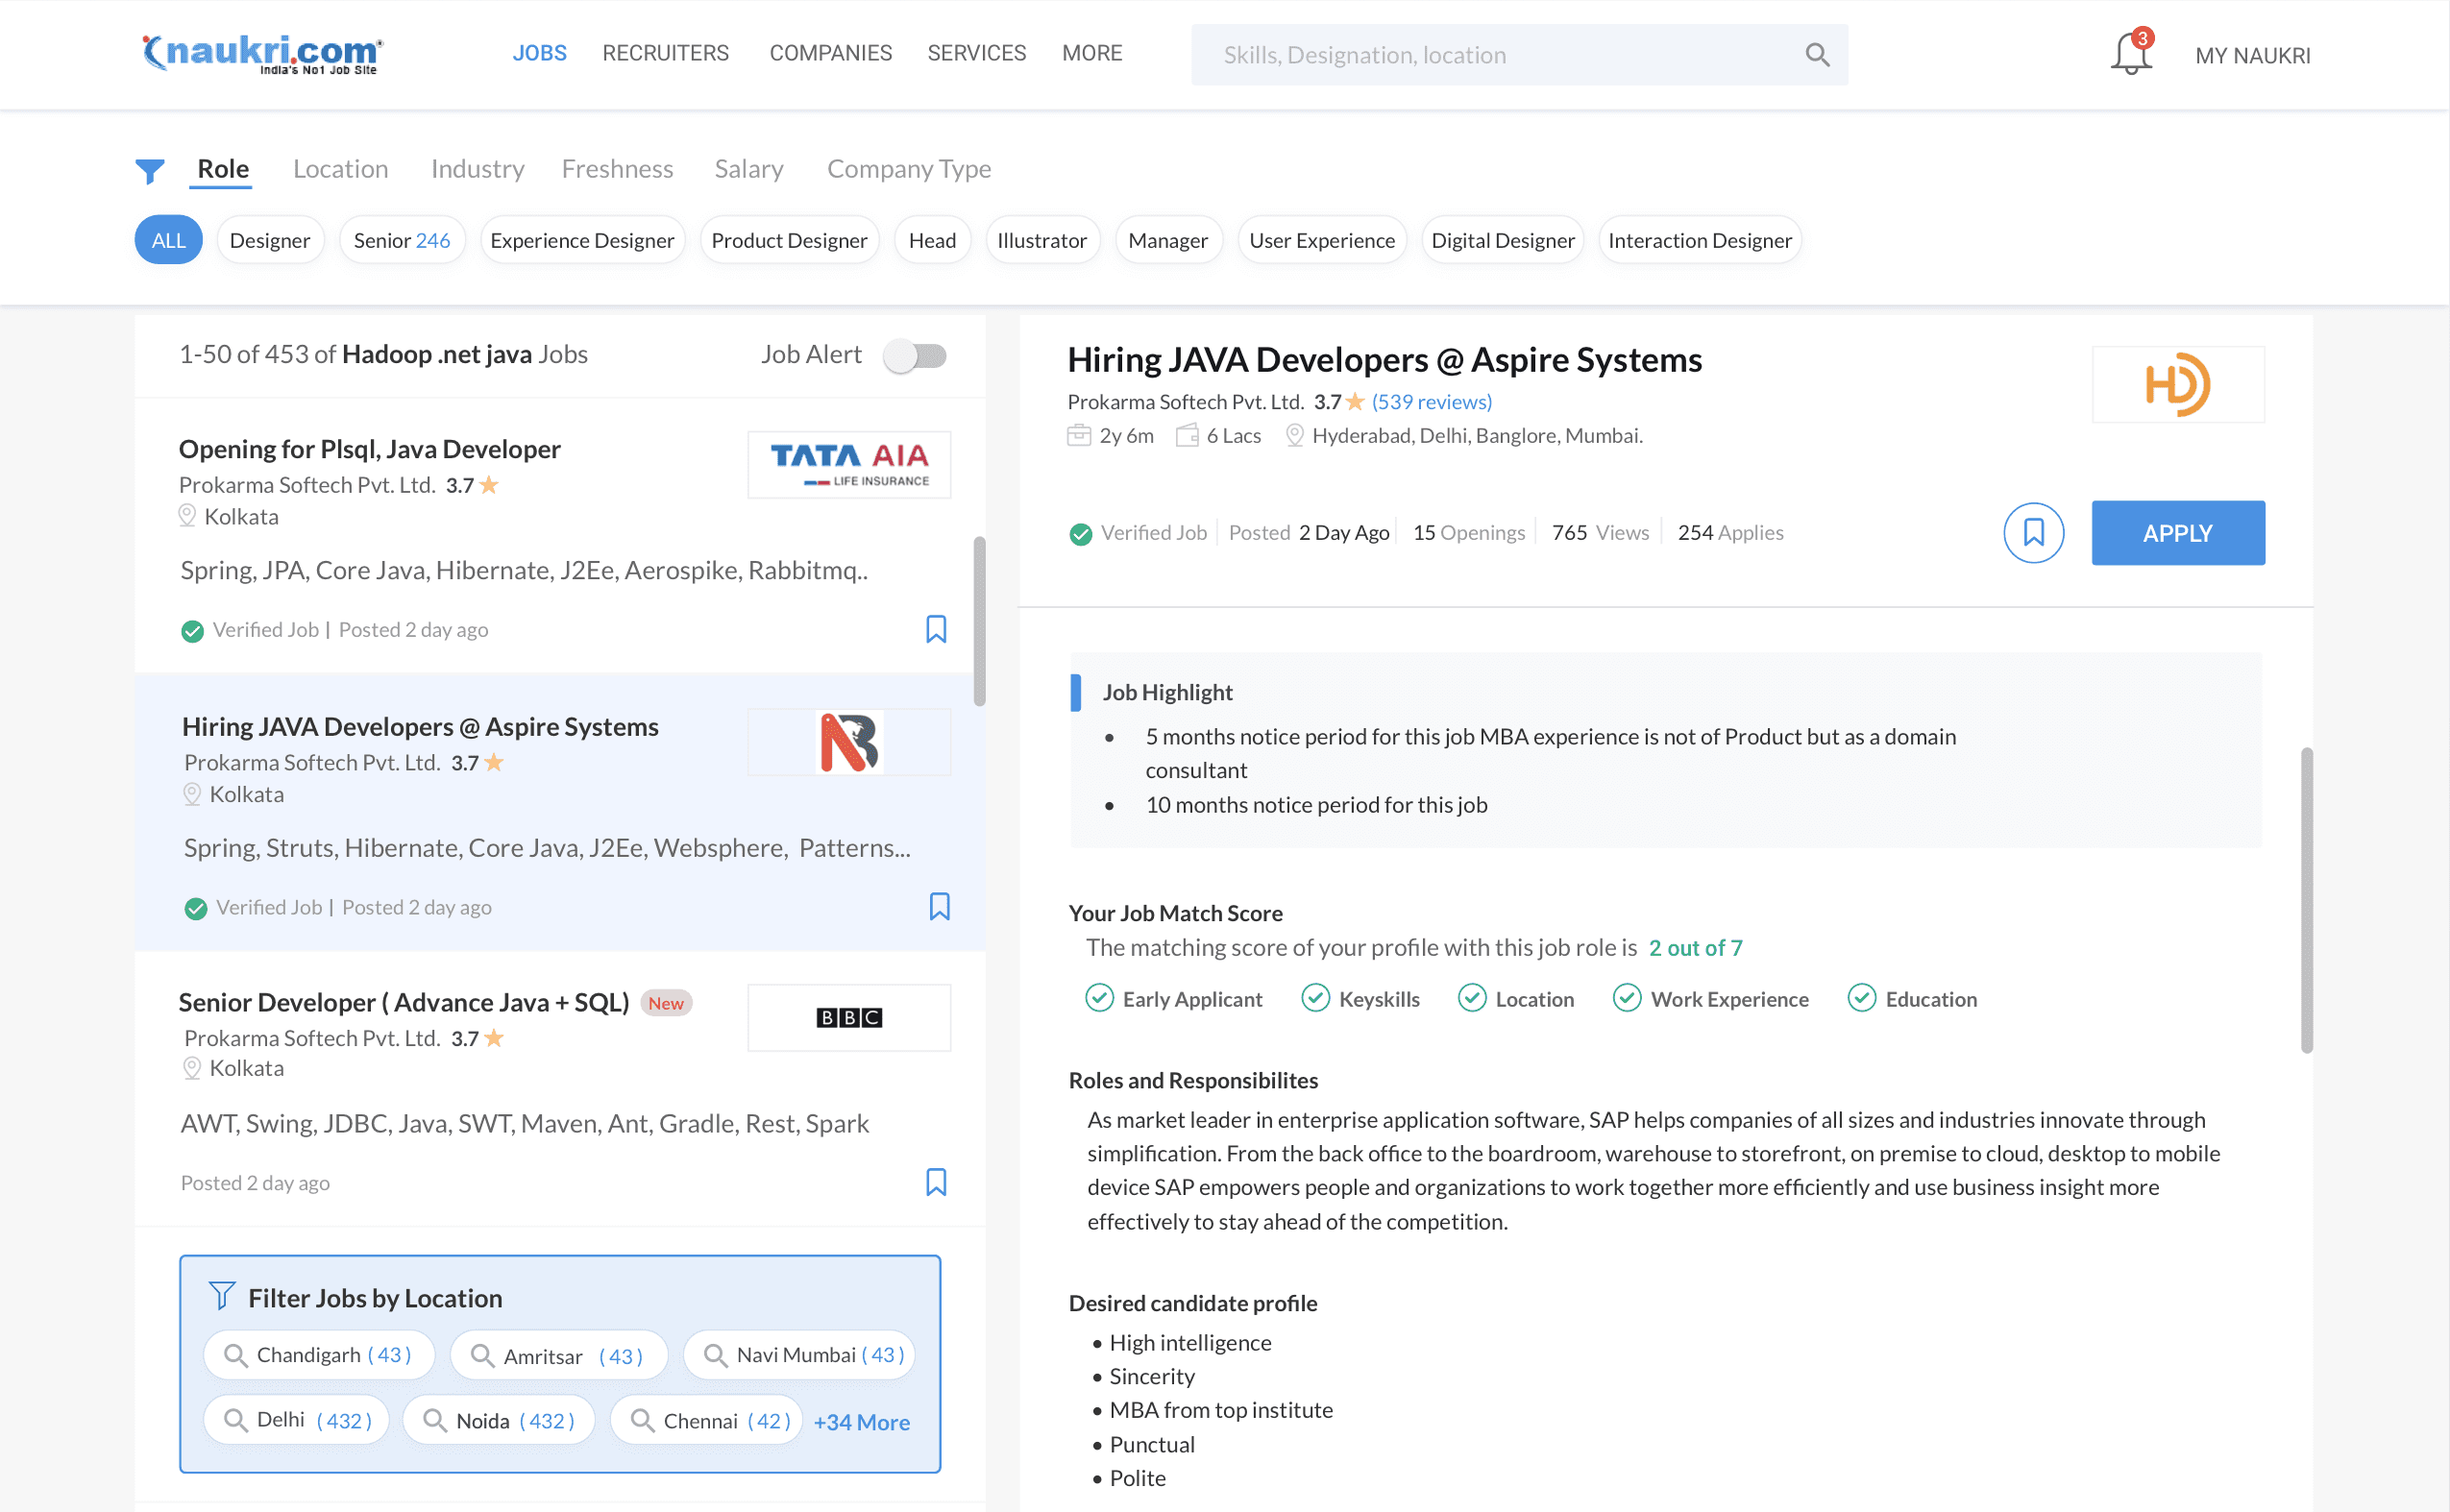The image size is (2450, 1512).
Task: Select the ALL role filter chip
Action: click(x=168, y=240)
